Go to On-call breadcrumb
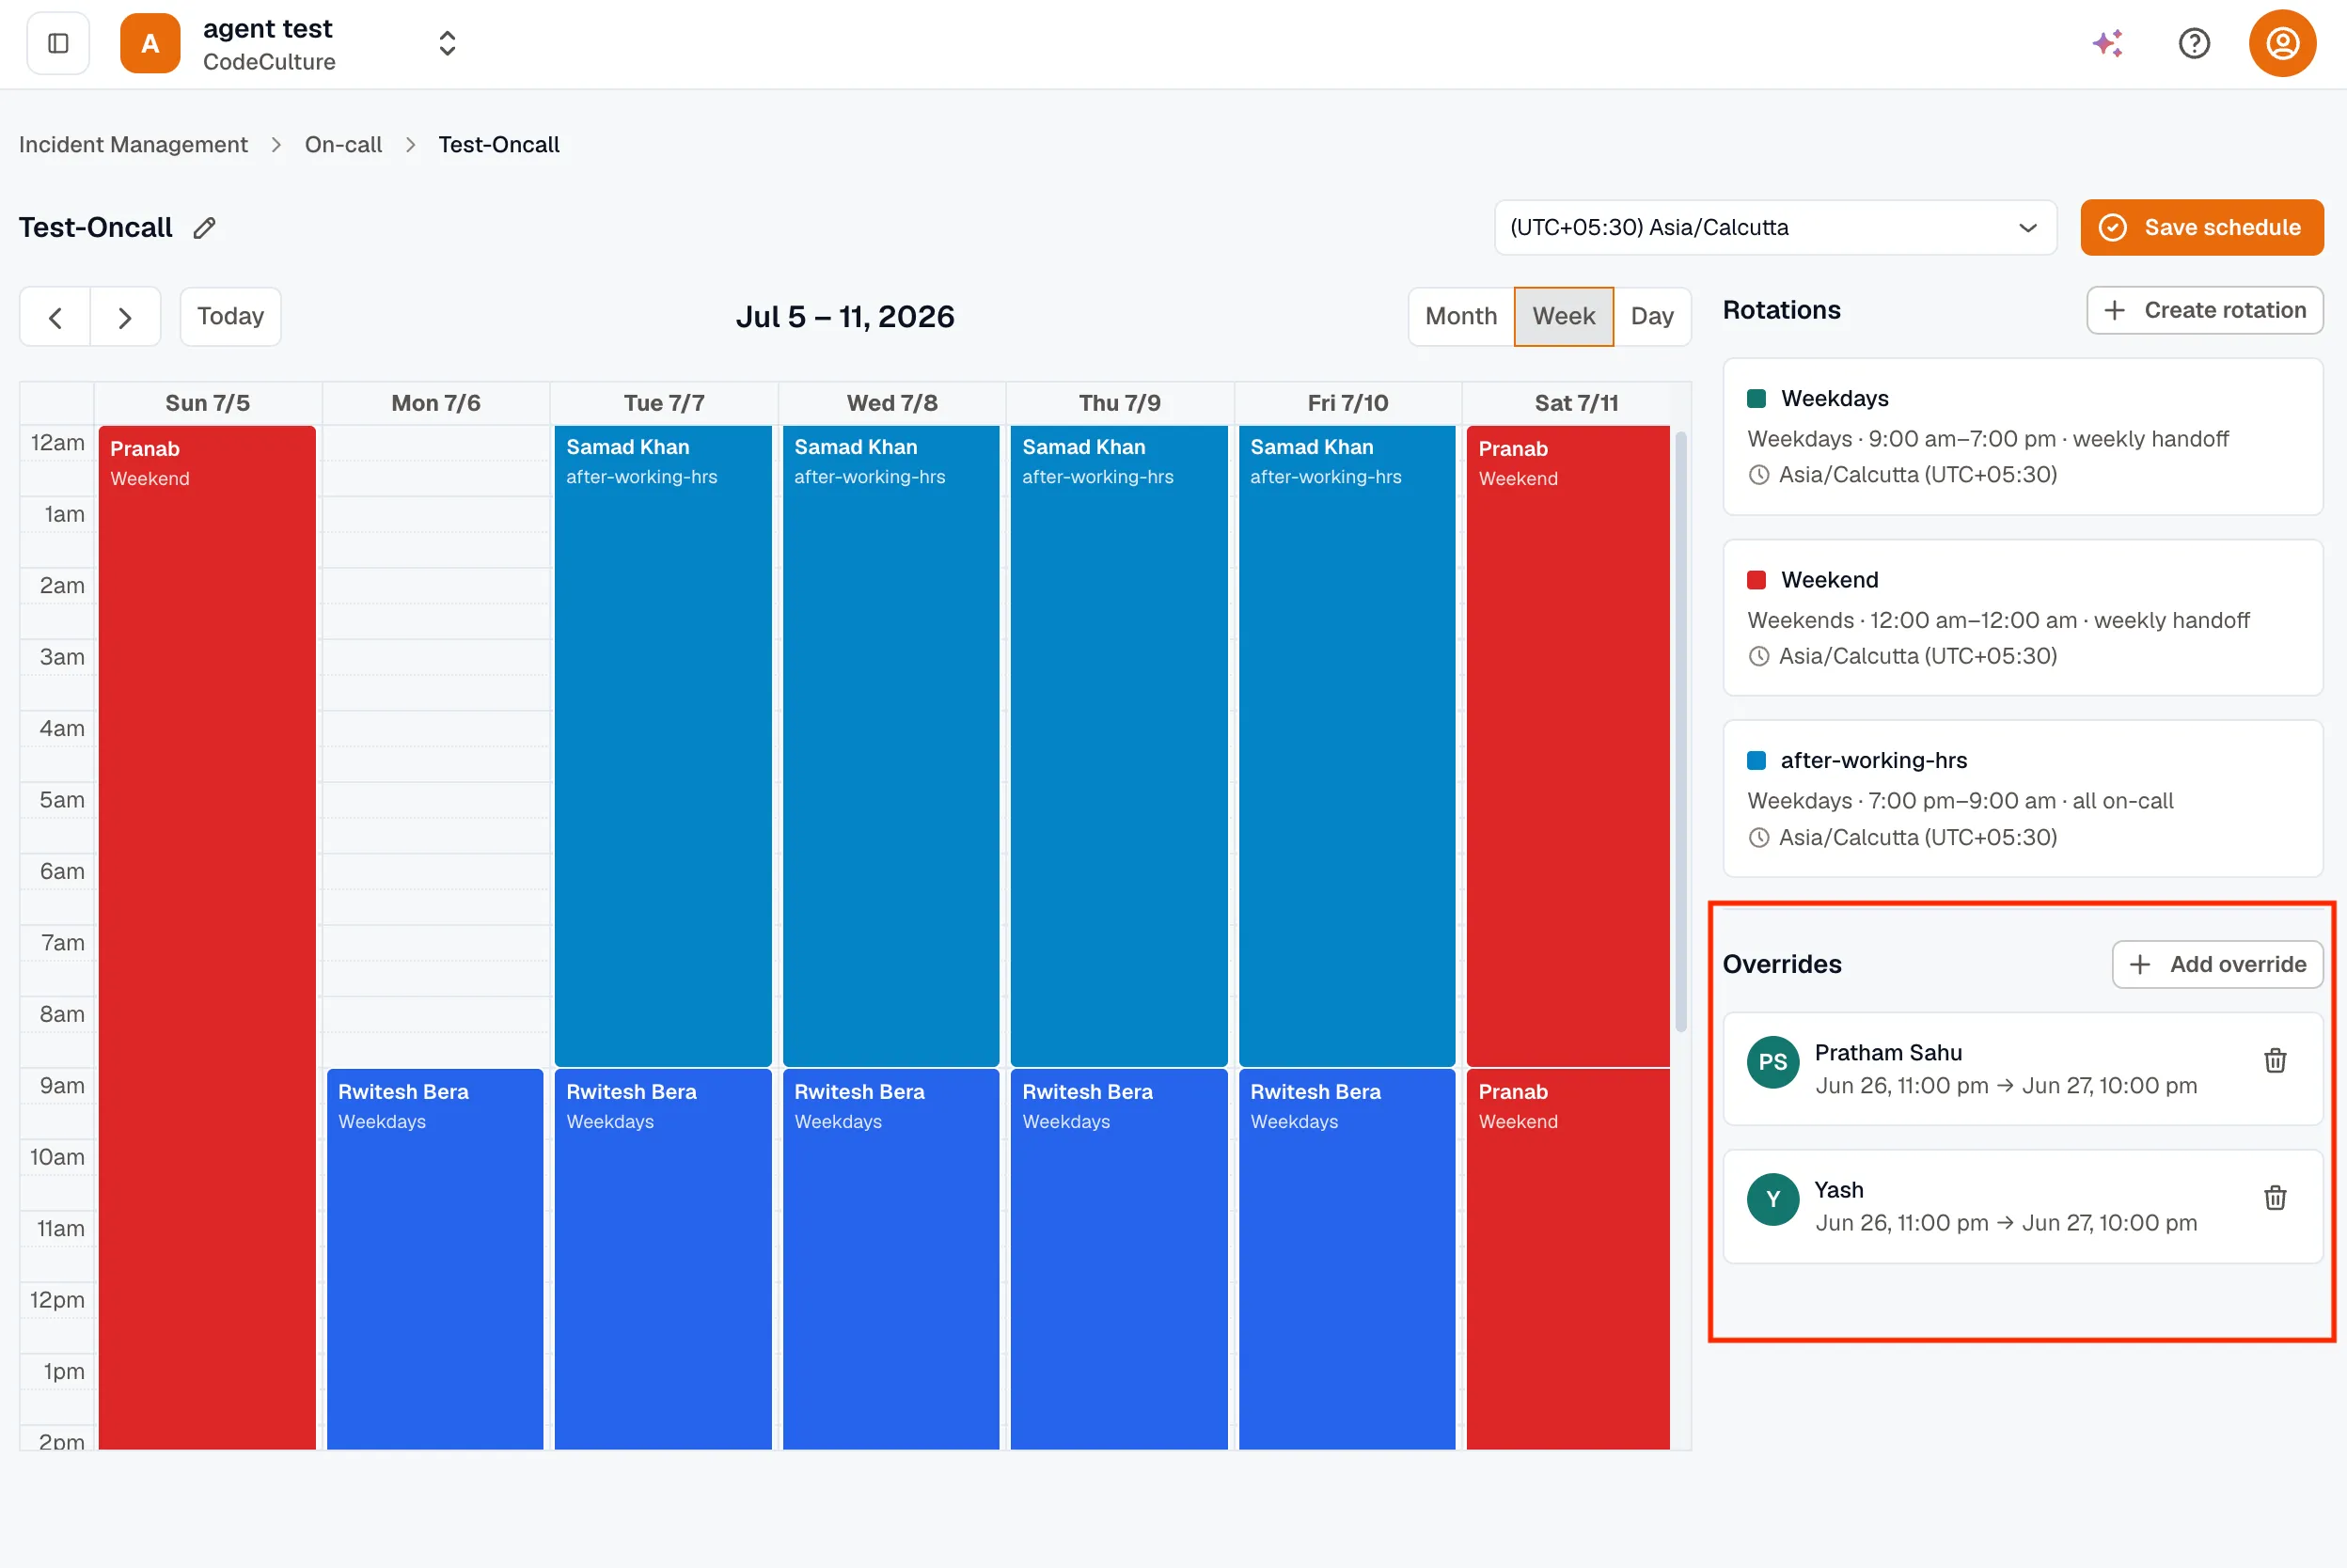 (343, 144)
